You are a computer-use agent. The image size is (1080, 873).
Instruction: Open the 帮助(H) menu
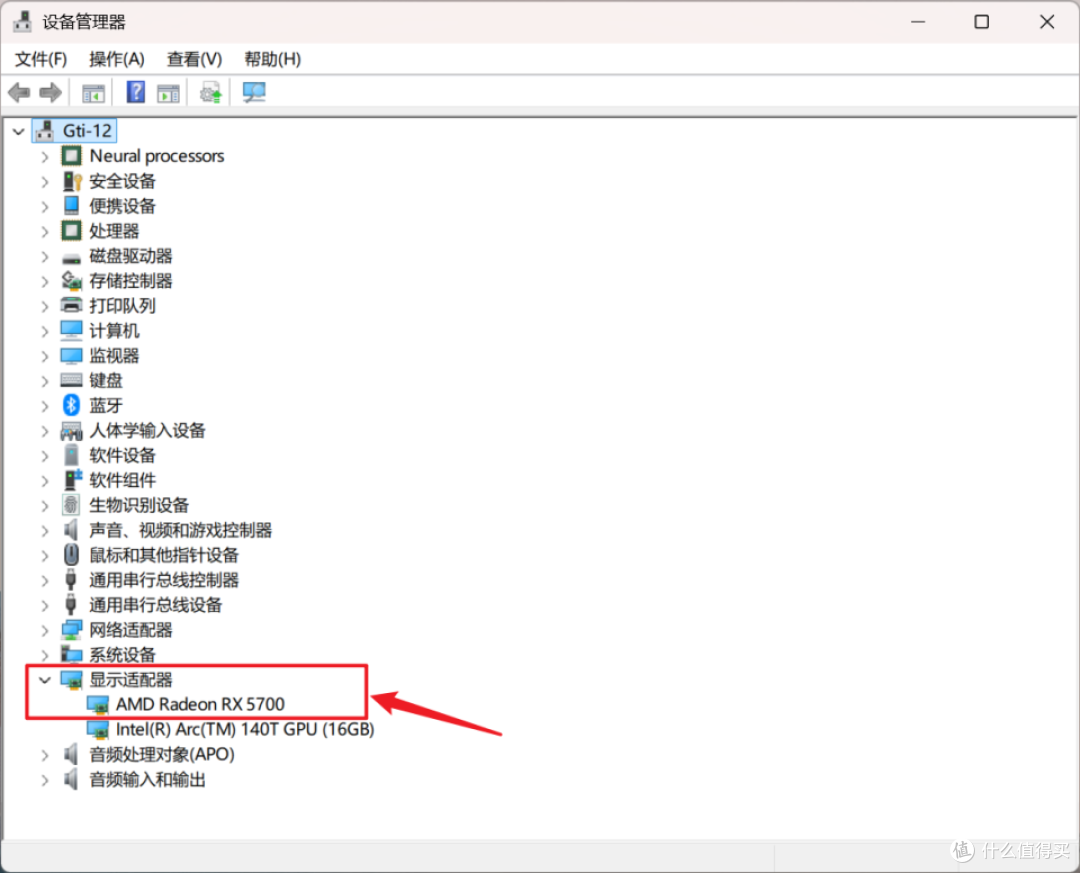pos(273,59)
